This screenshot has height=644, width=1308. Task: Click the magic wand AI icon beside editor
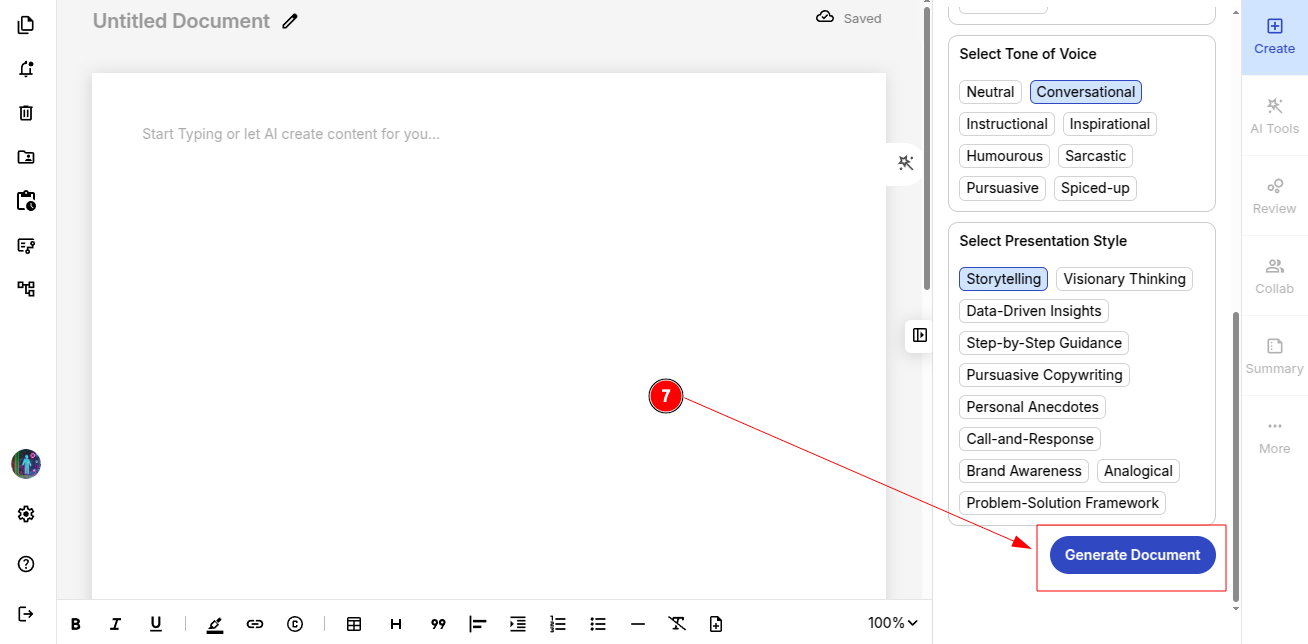click(x=906, y=163)
